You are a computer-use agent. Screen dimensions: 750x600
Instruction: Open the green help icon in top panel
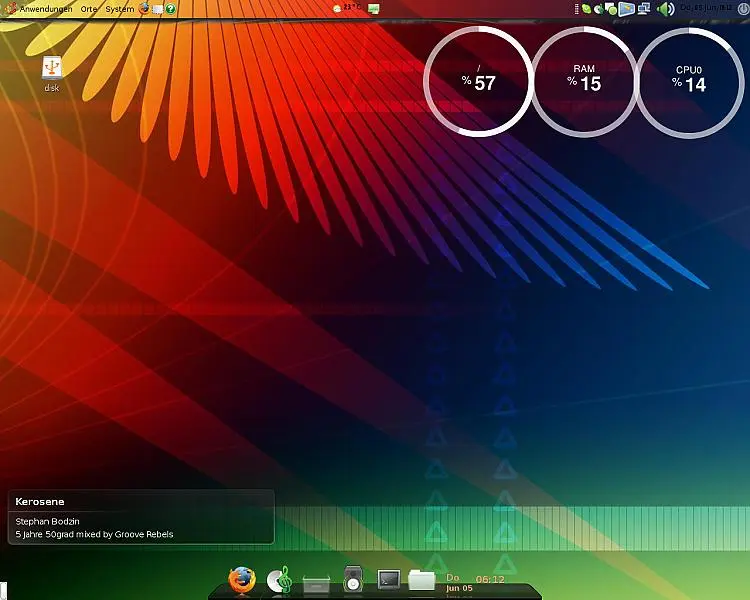[x=171, y=8]
